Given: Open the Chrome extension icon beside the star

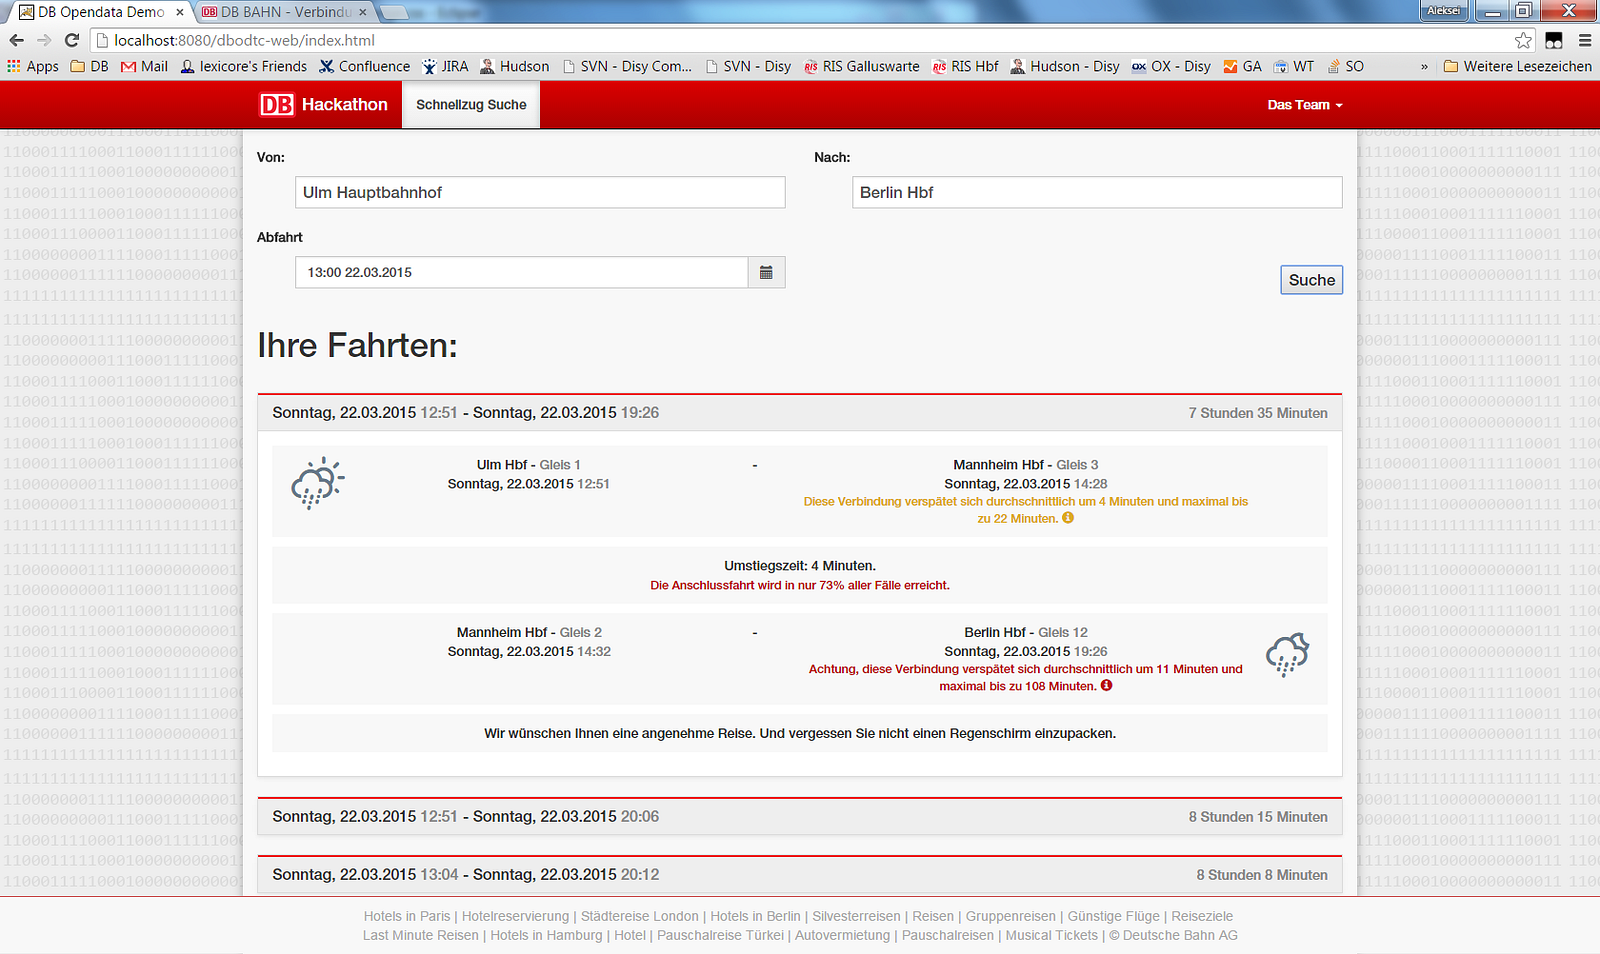Looking at the screenshot, I should (x=1554, y=40).
